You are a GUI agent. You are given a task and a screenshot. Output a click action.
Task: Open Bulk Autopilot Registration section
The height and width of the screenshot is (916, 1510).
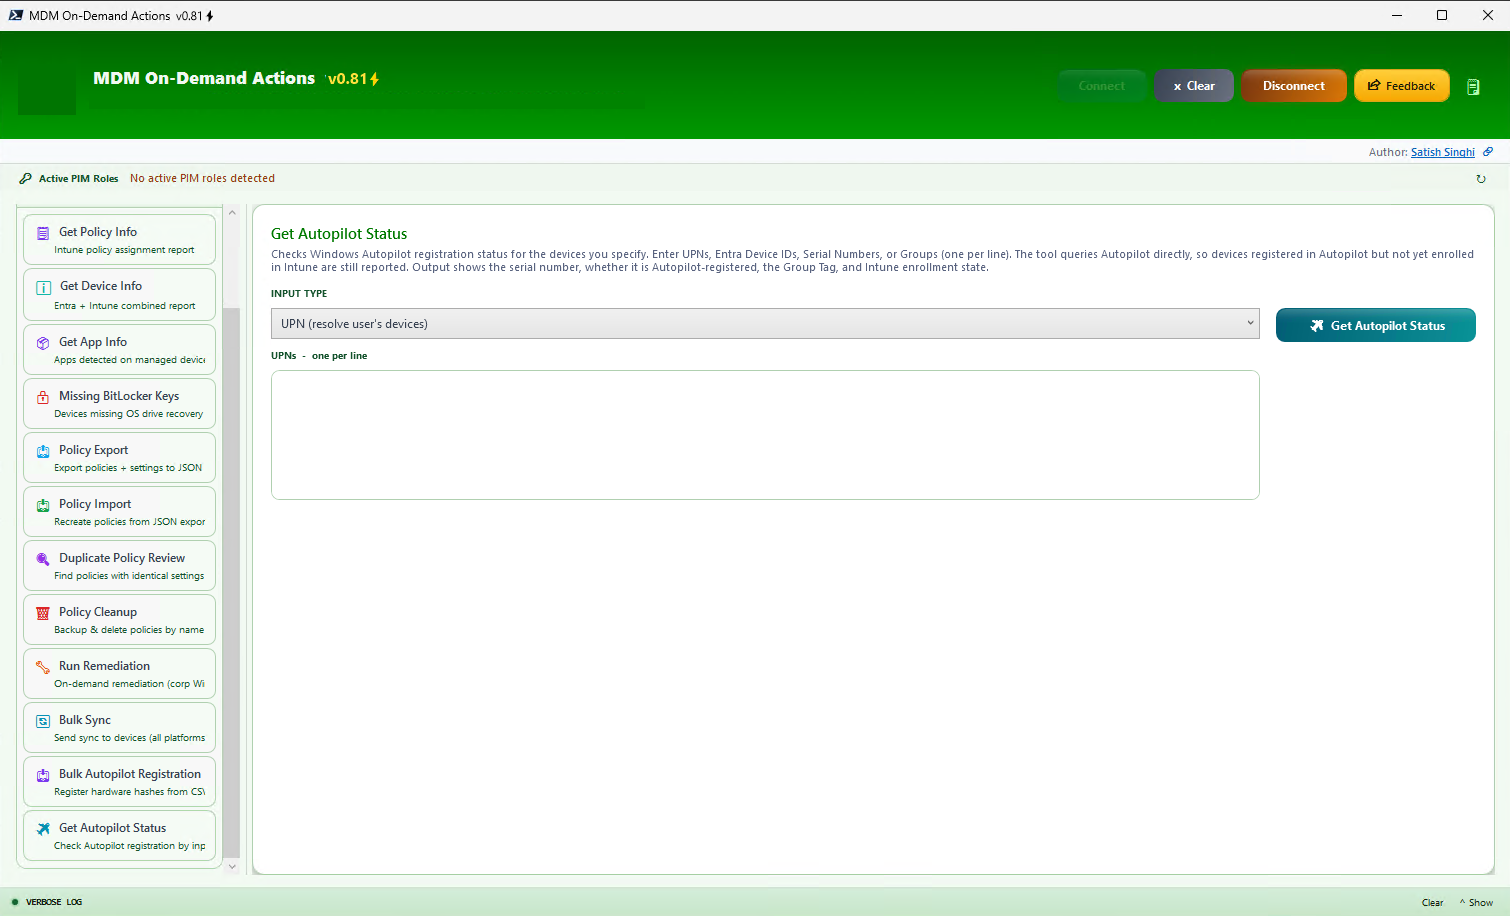119,782
